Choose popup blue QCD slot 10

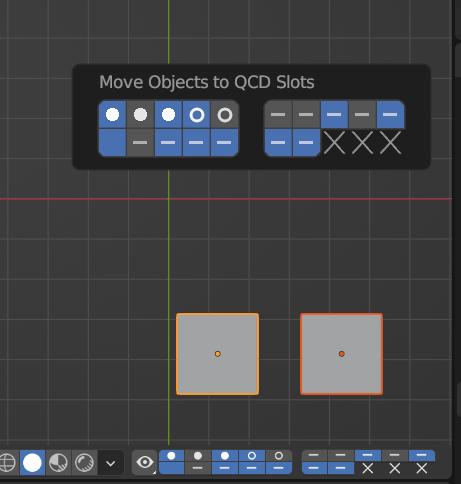pyautogui.click(x=390, y=114)
